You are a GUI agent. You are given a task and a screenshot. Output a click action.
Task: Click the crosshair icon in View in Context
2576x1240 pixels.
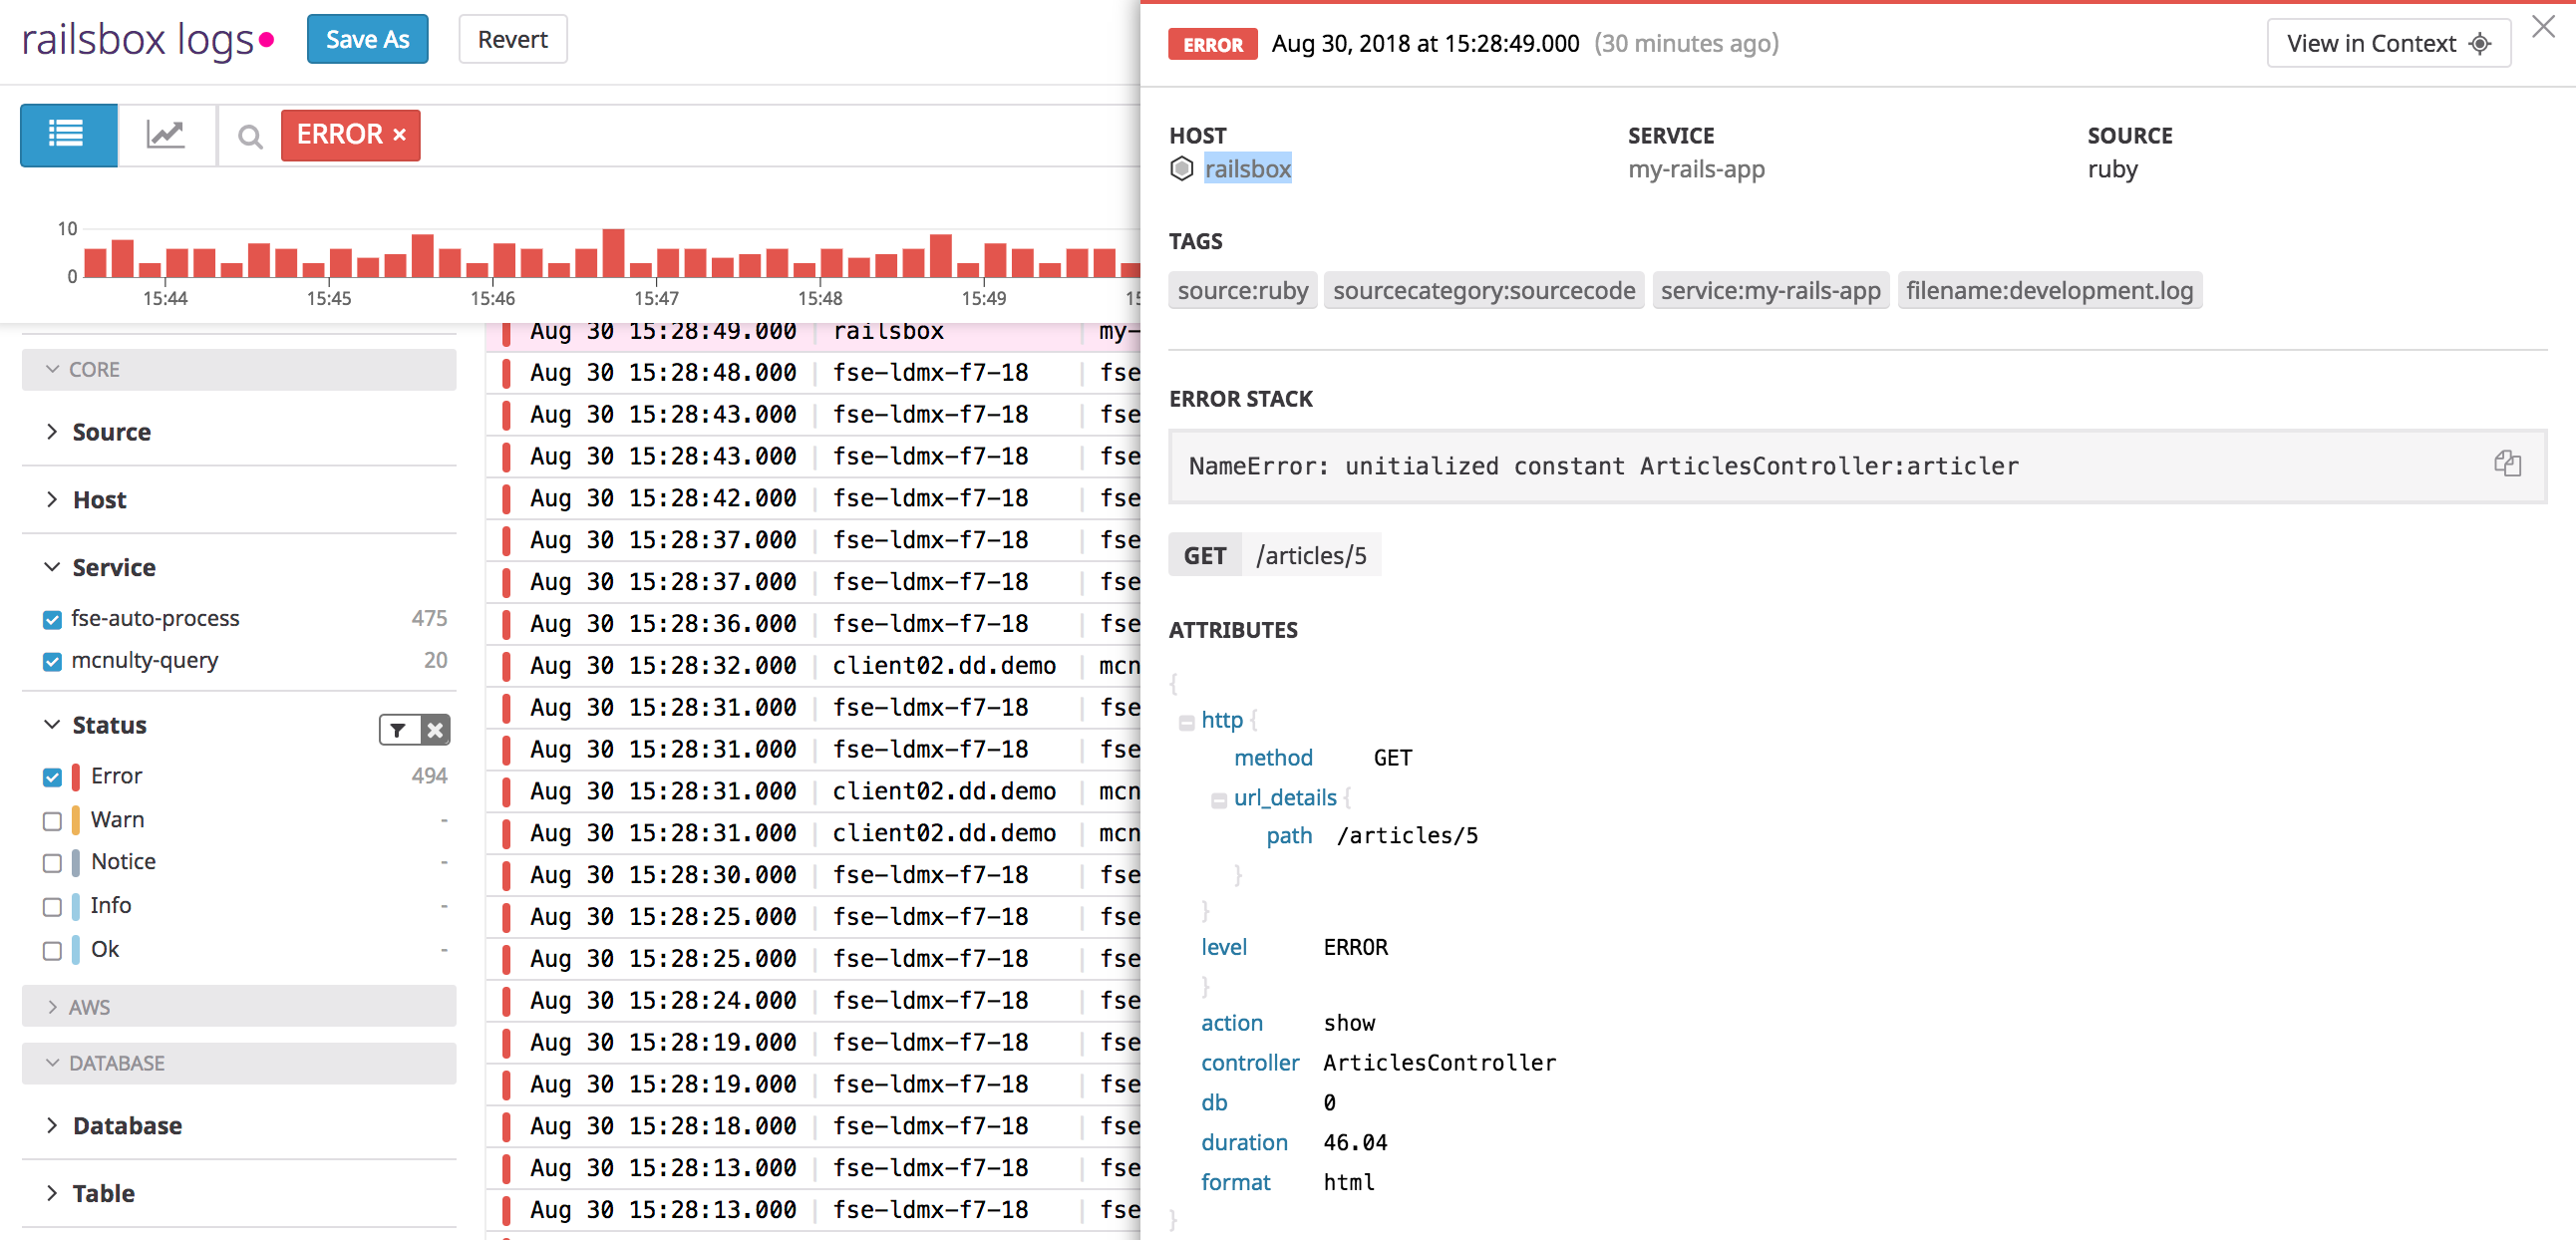pyautogui.click(x=2478, y=43)
